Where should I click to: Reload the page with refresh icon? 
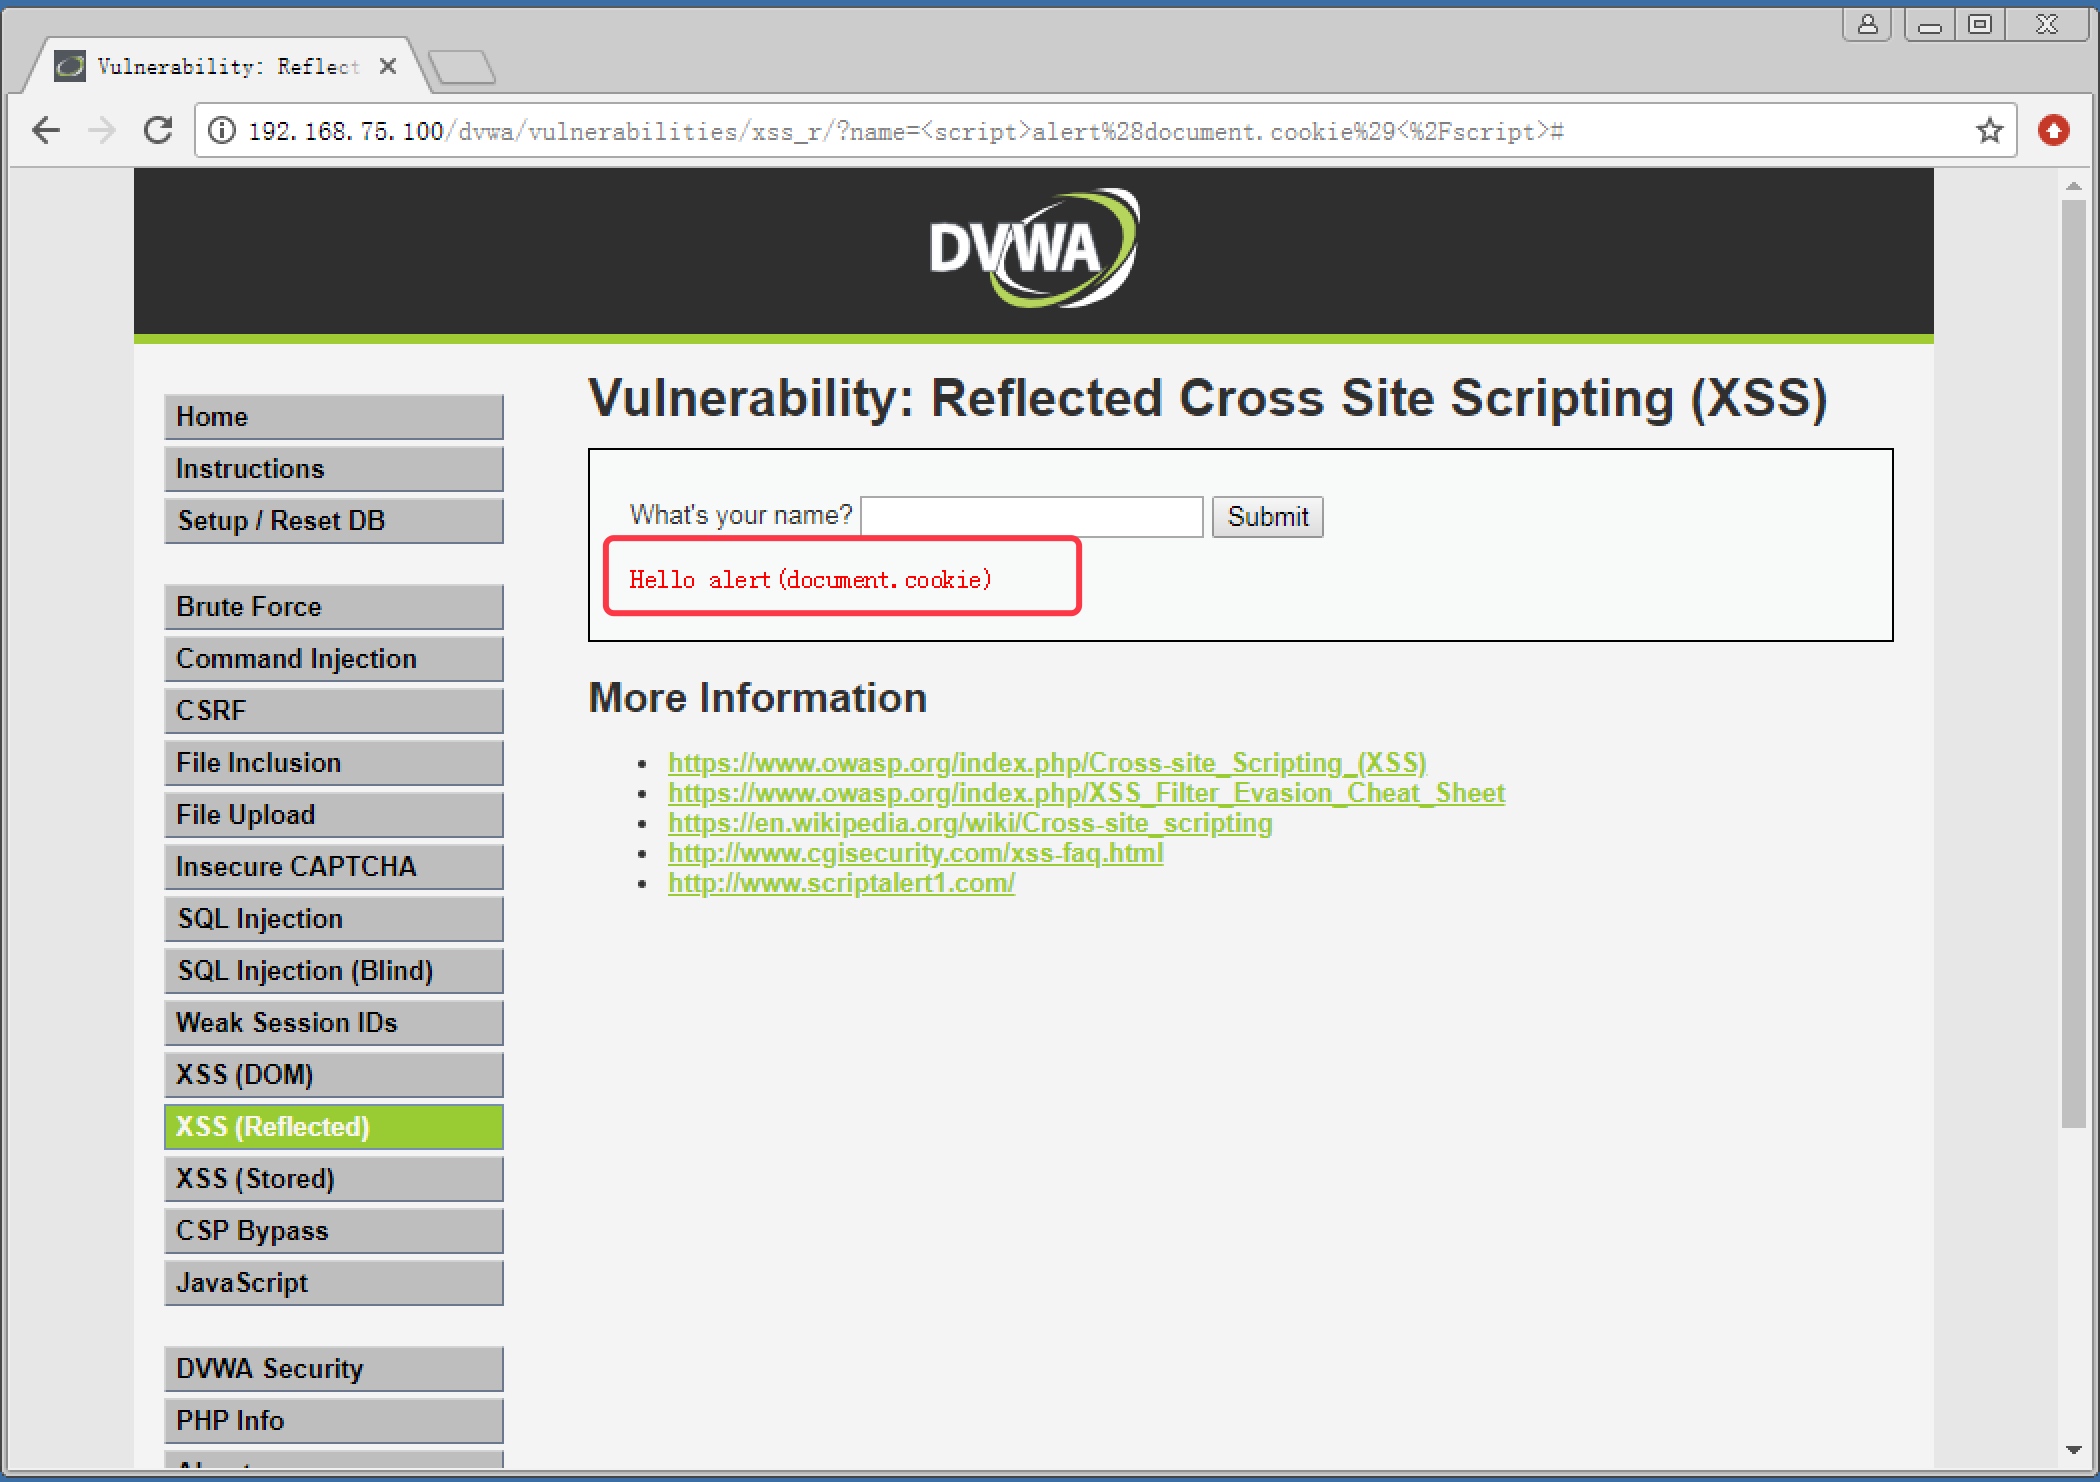click(x=158, y=131)
